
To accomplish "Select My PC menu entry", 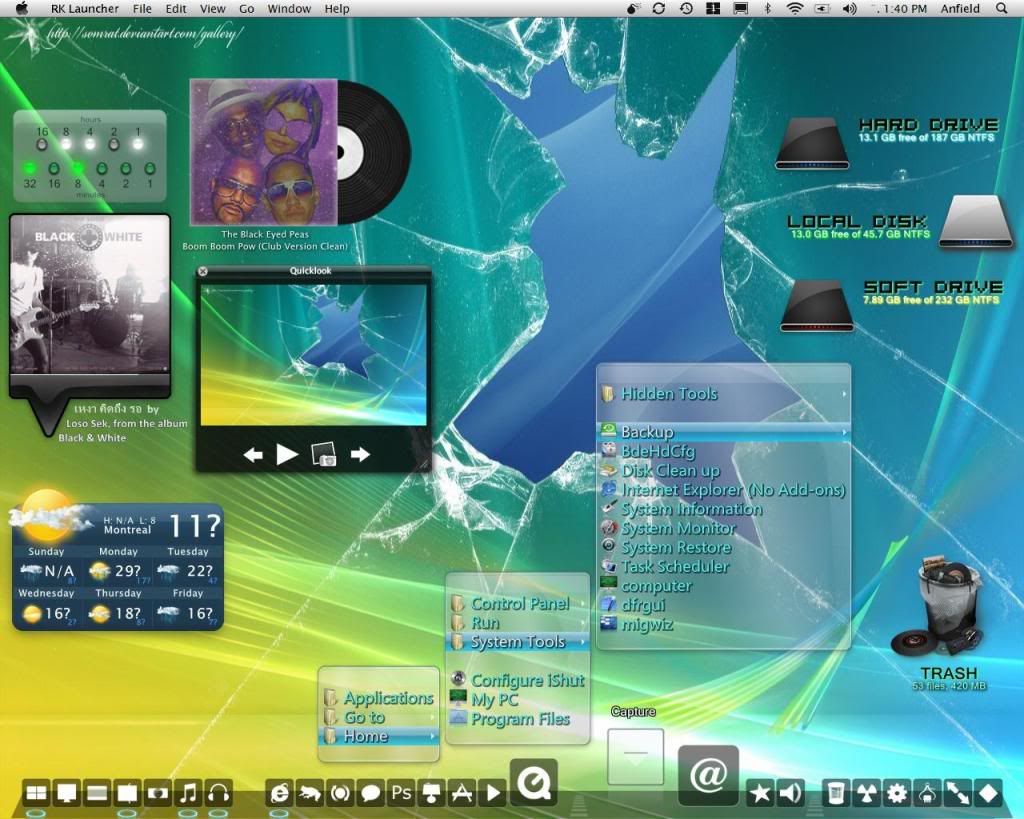I will tap(484, 700).
